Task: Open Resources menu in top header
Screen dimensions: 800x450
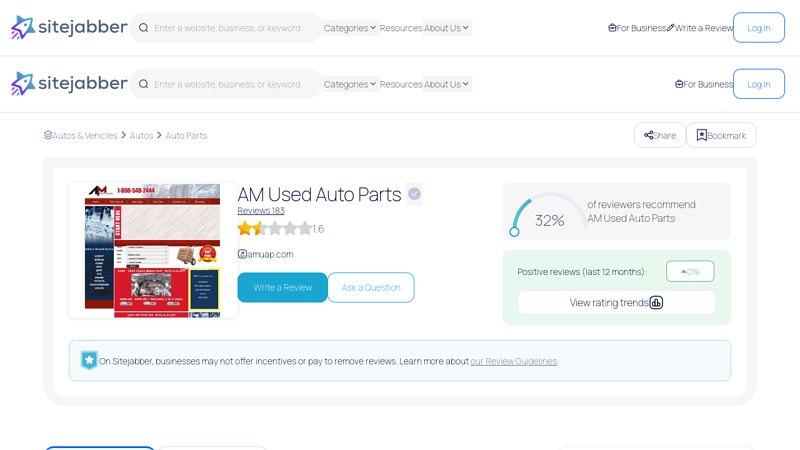Action: pyautogui.click(x=401, y=28)
